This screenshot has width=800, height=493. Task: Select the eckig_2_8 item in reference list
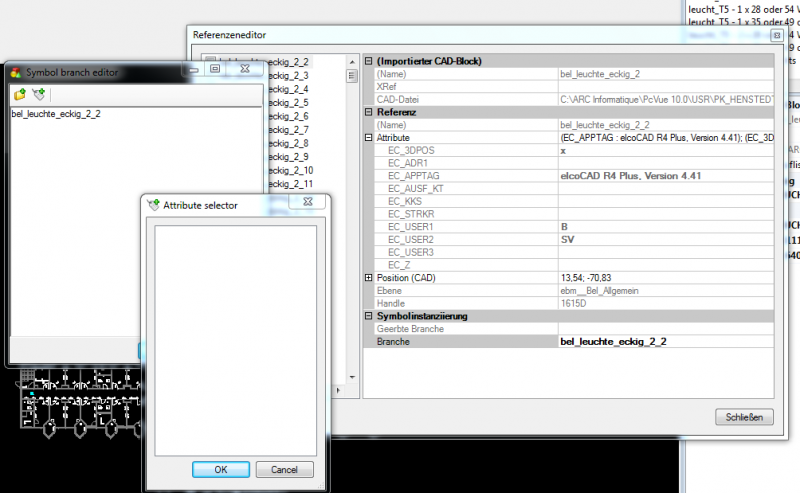[288, 143]
